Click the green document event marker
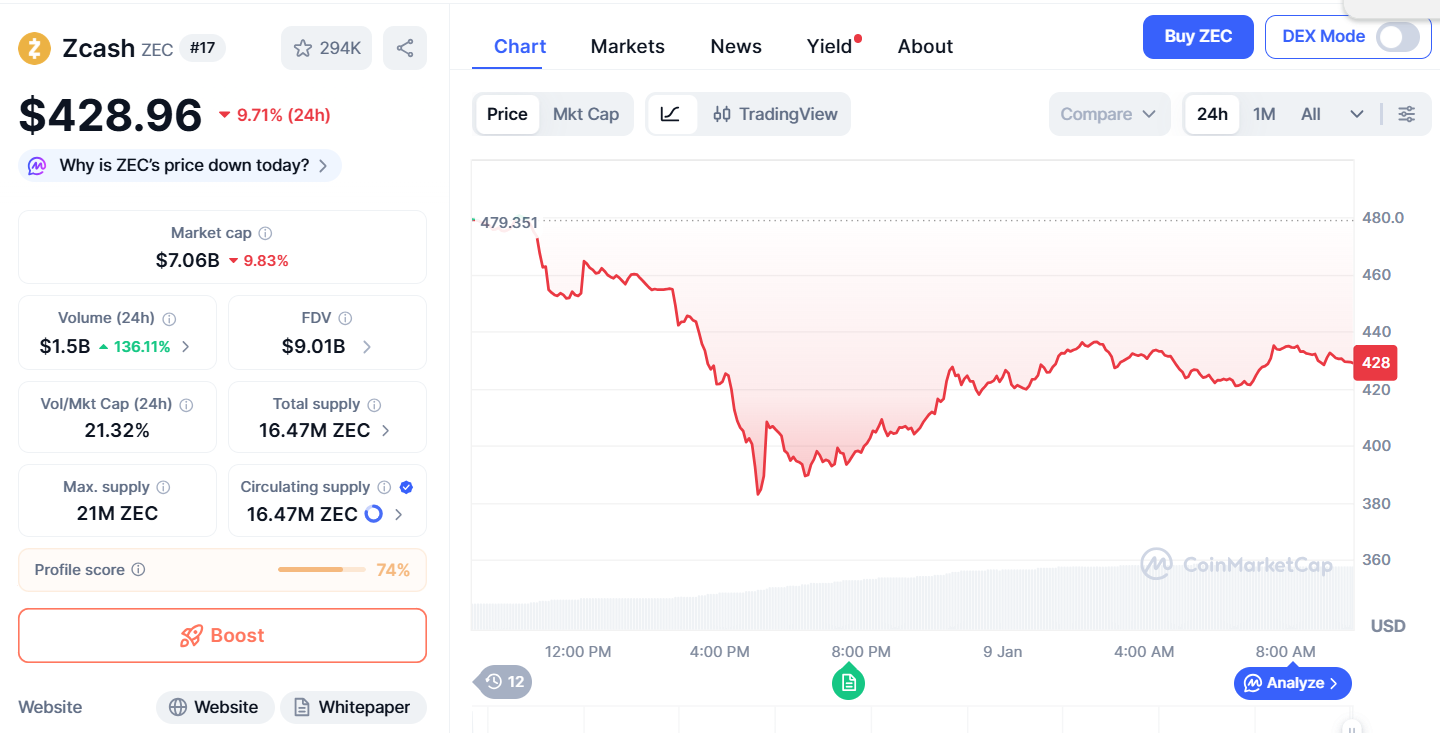This screenshot has height=733, width=1440. coord(848,683)
